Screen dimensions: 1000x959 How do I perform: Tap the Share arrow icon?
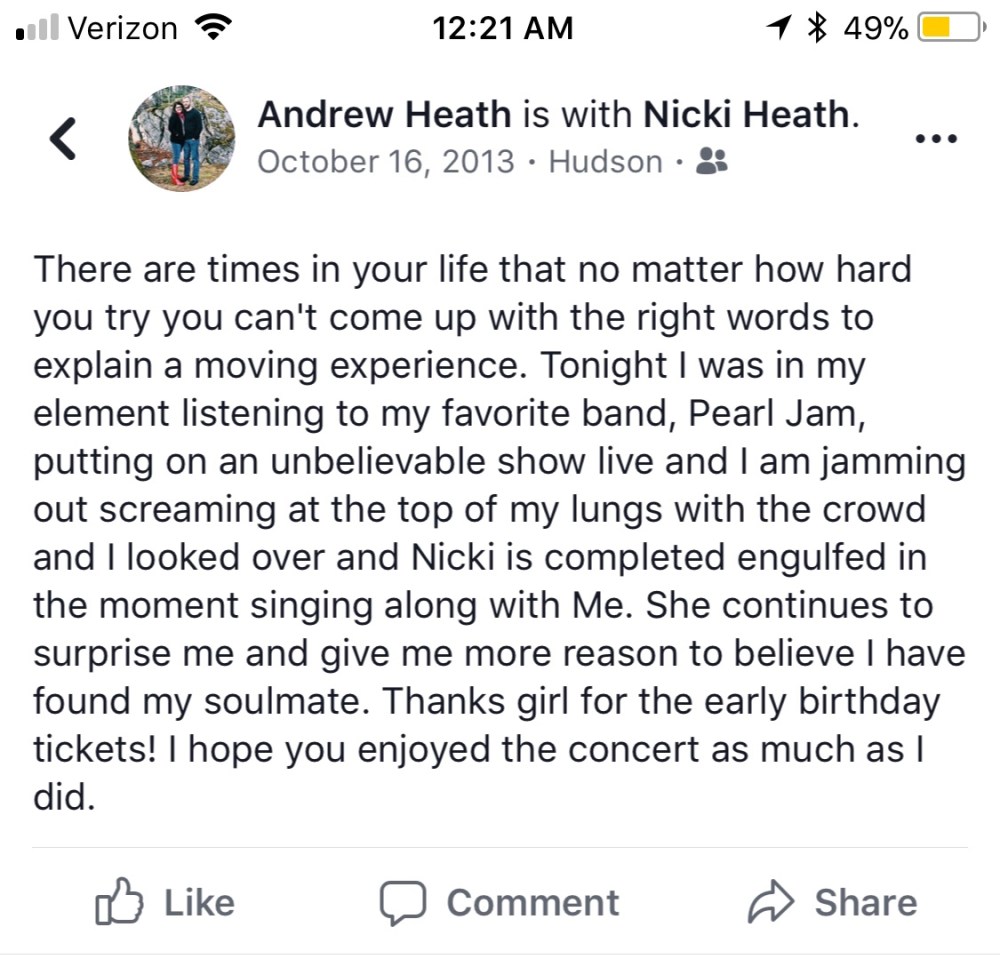(771, 904)
